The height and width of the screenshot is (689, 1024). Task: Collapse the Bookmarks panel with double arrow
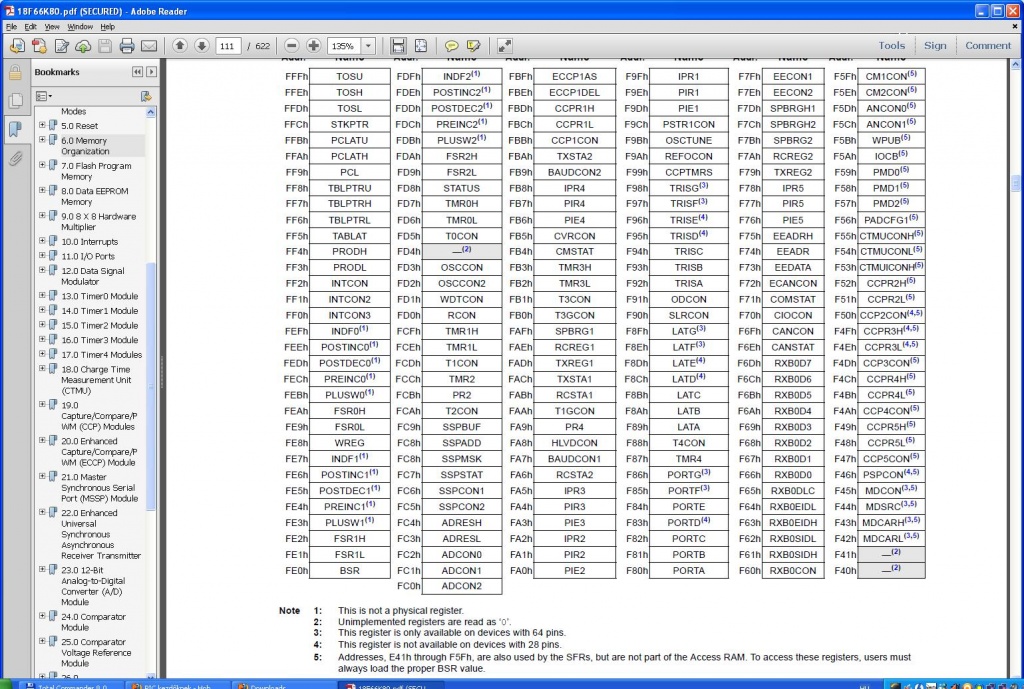[137, 72]
